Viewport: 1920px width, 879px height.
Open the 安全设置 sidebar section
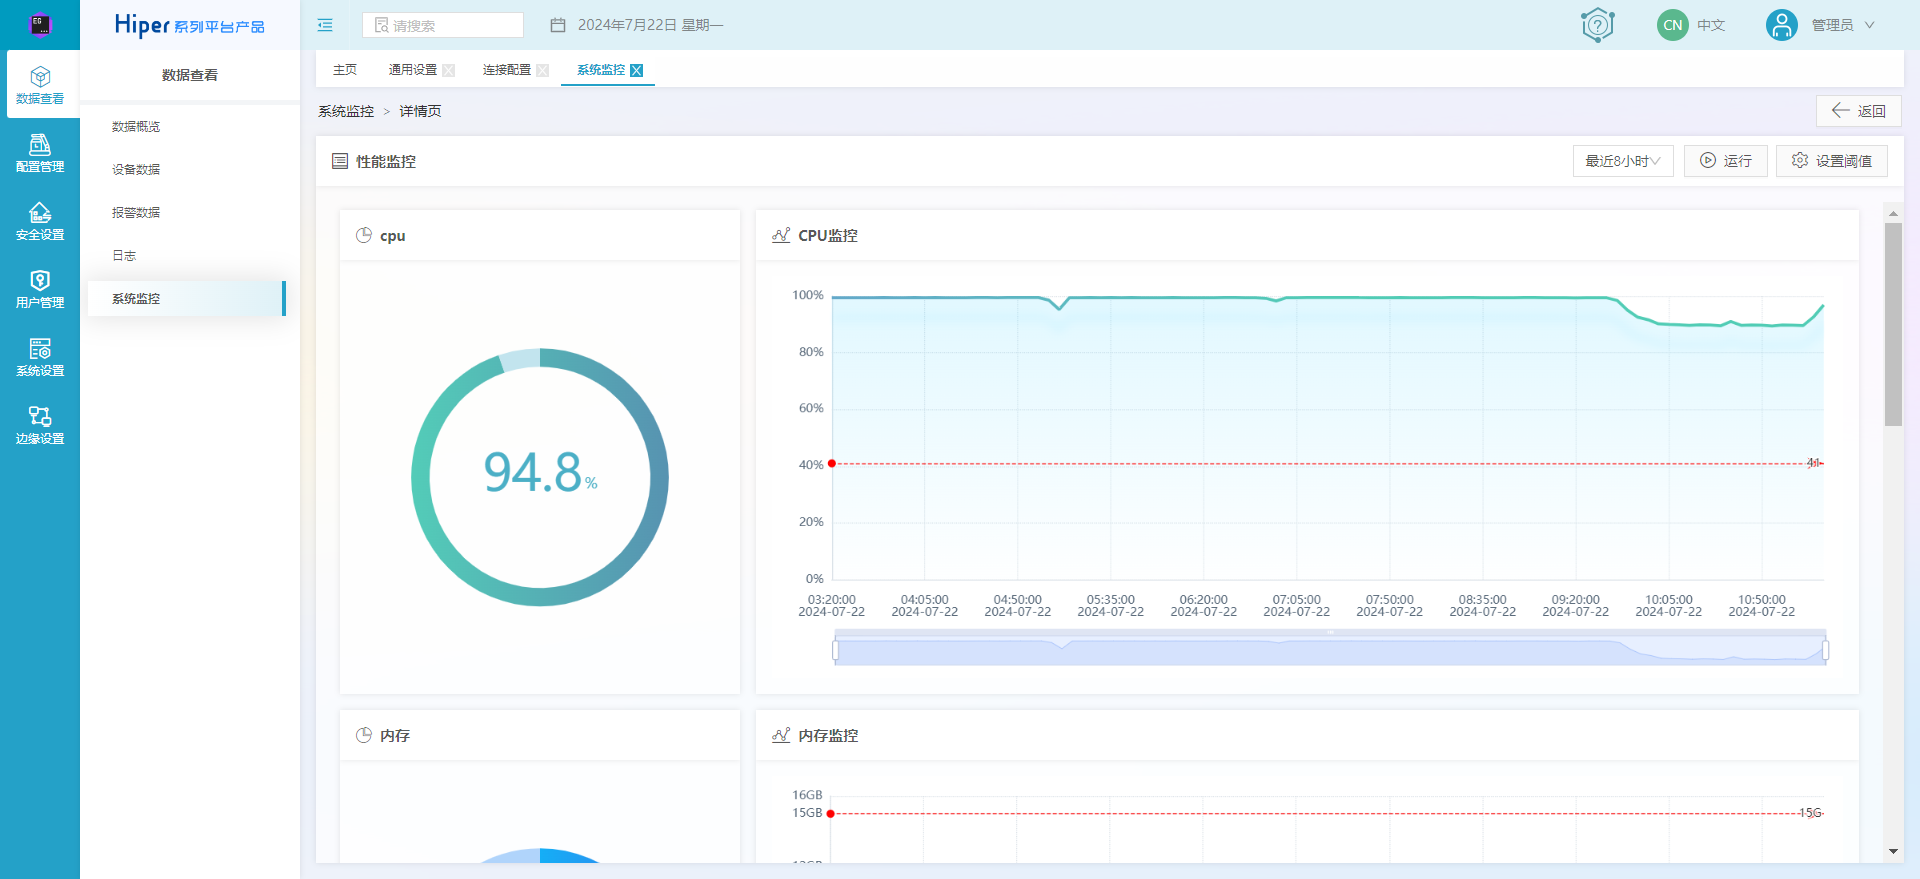[40, 221]
